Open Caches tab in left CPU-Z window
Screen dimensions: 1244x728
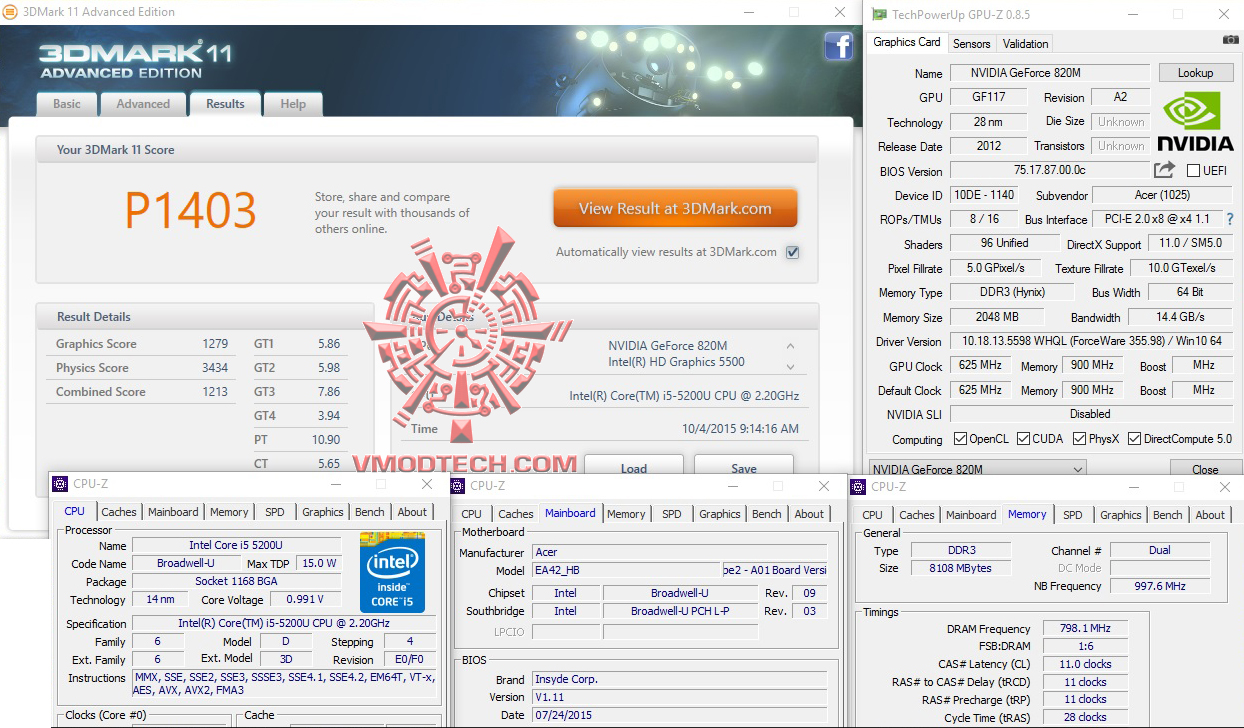click(x=119, y=512)
